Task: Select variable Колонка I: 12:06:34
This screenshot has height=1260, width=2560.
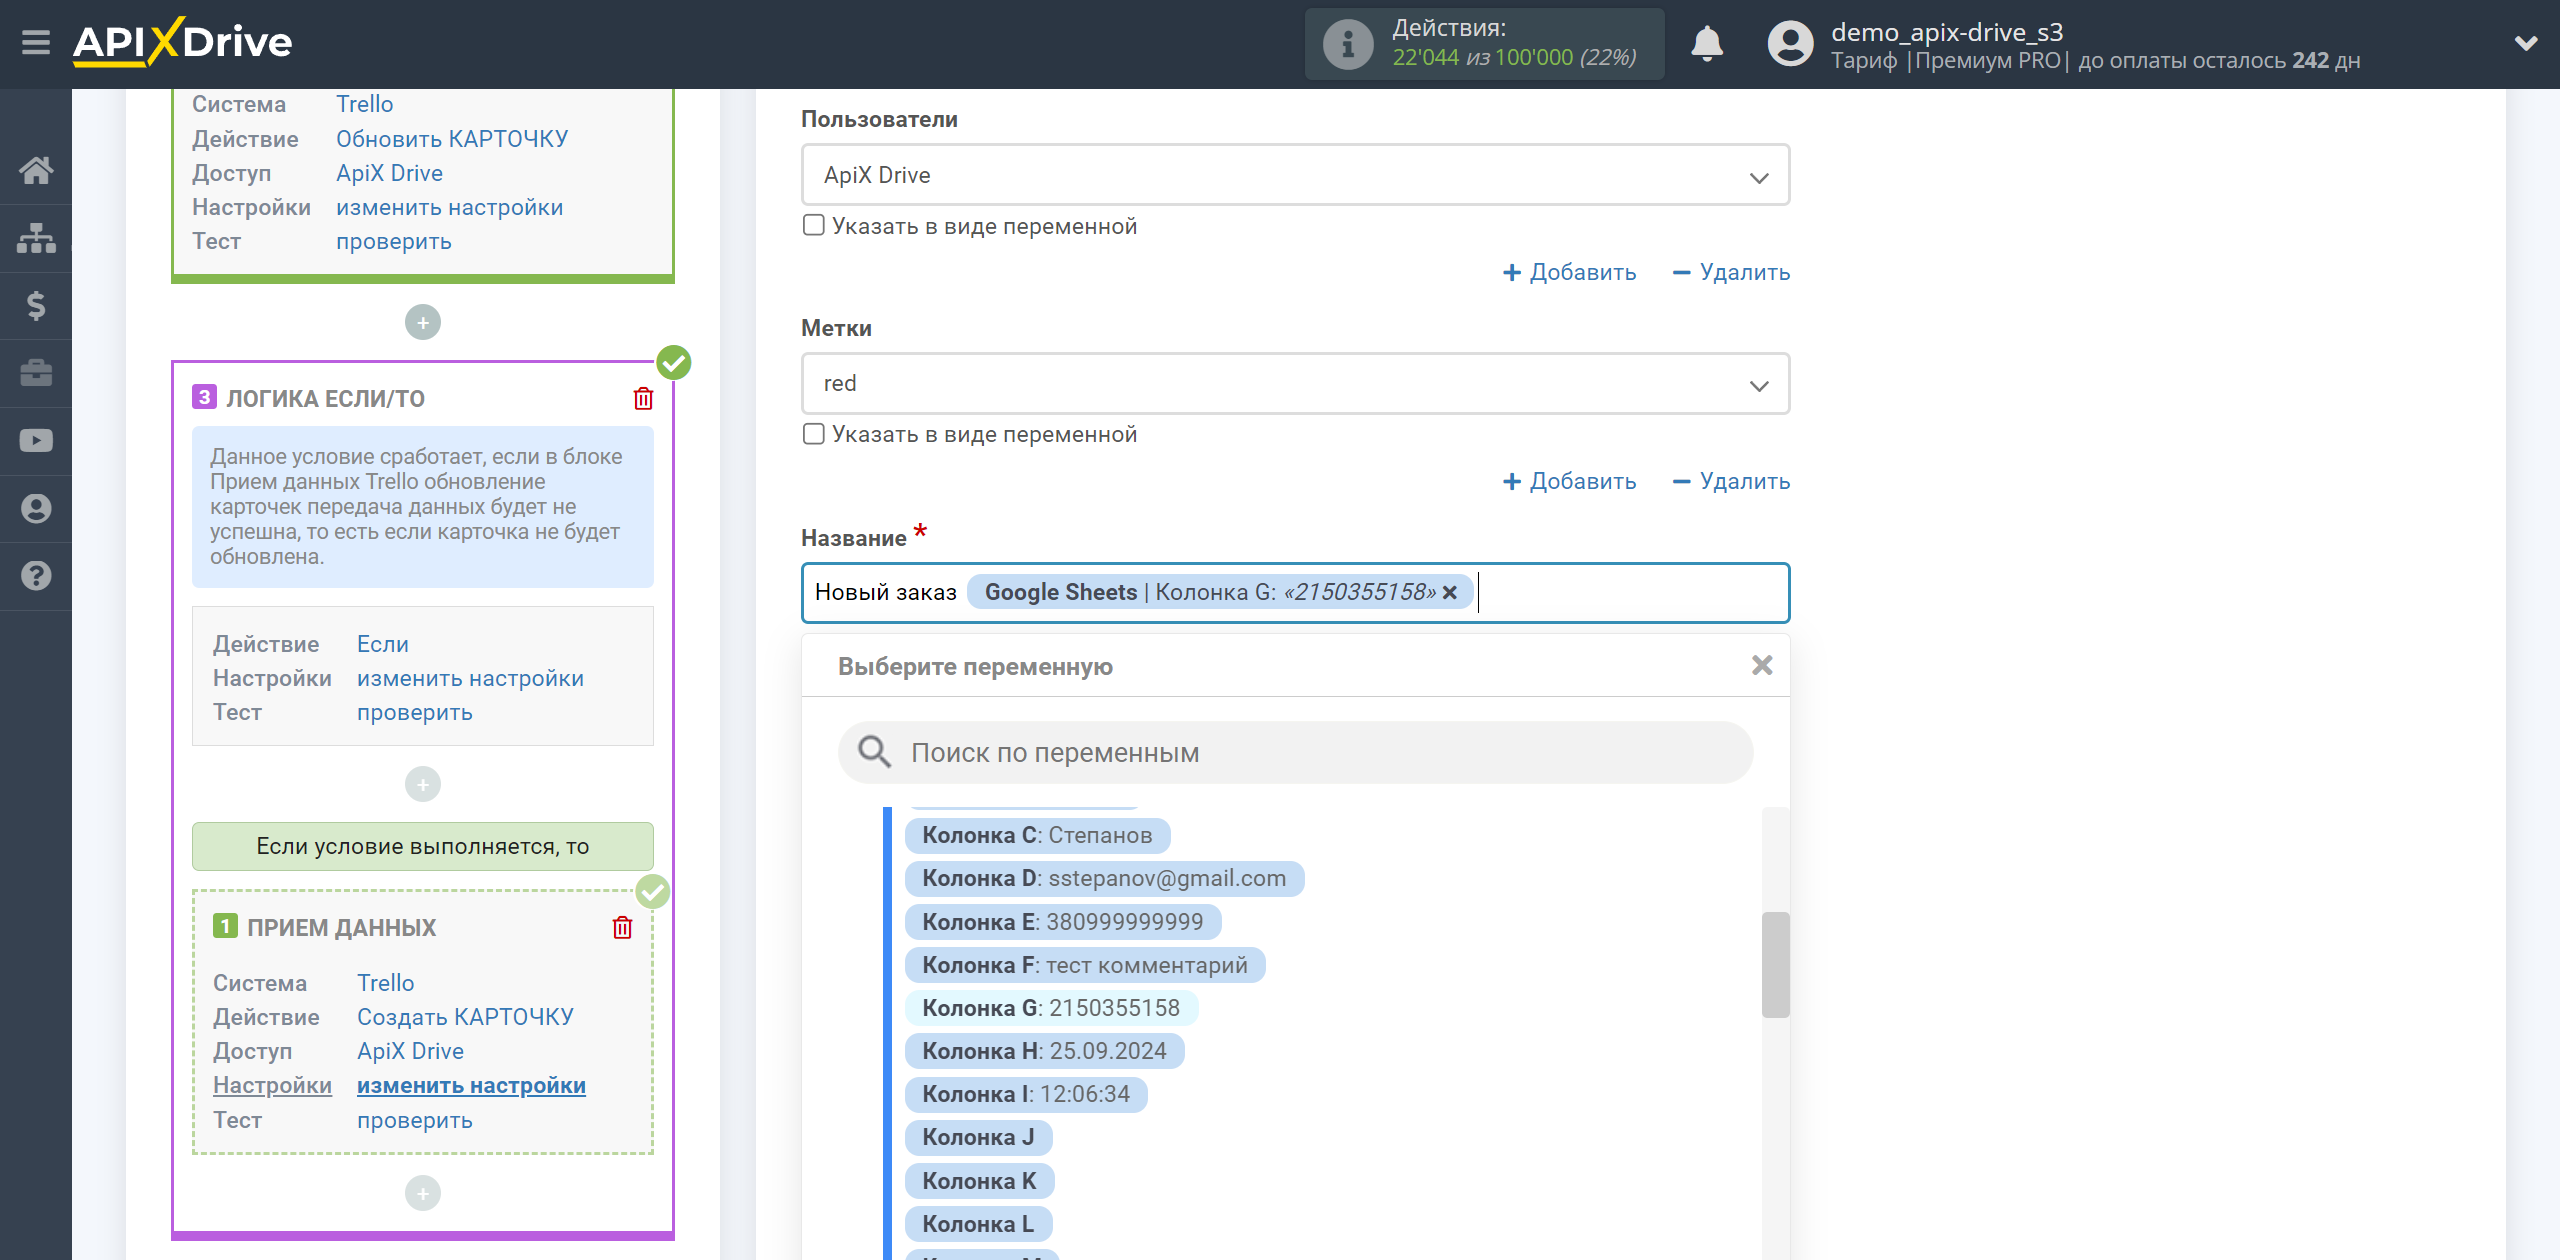Action: [1026, 1094]
